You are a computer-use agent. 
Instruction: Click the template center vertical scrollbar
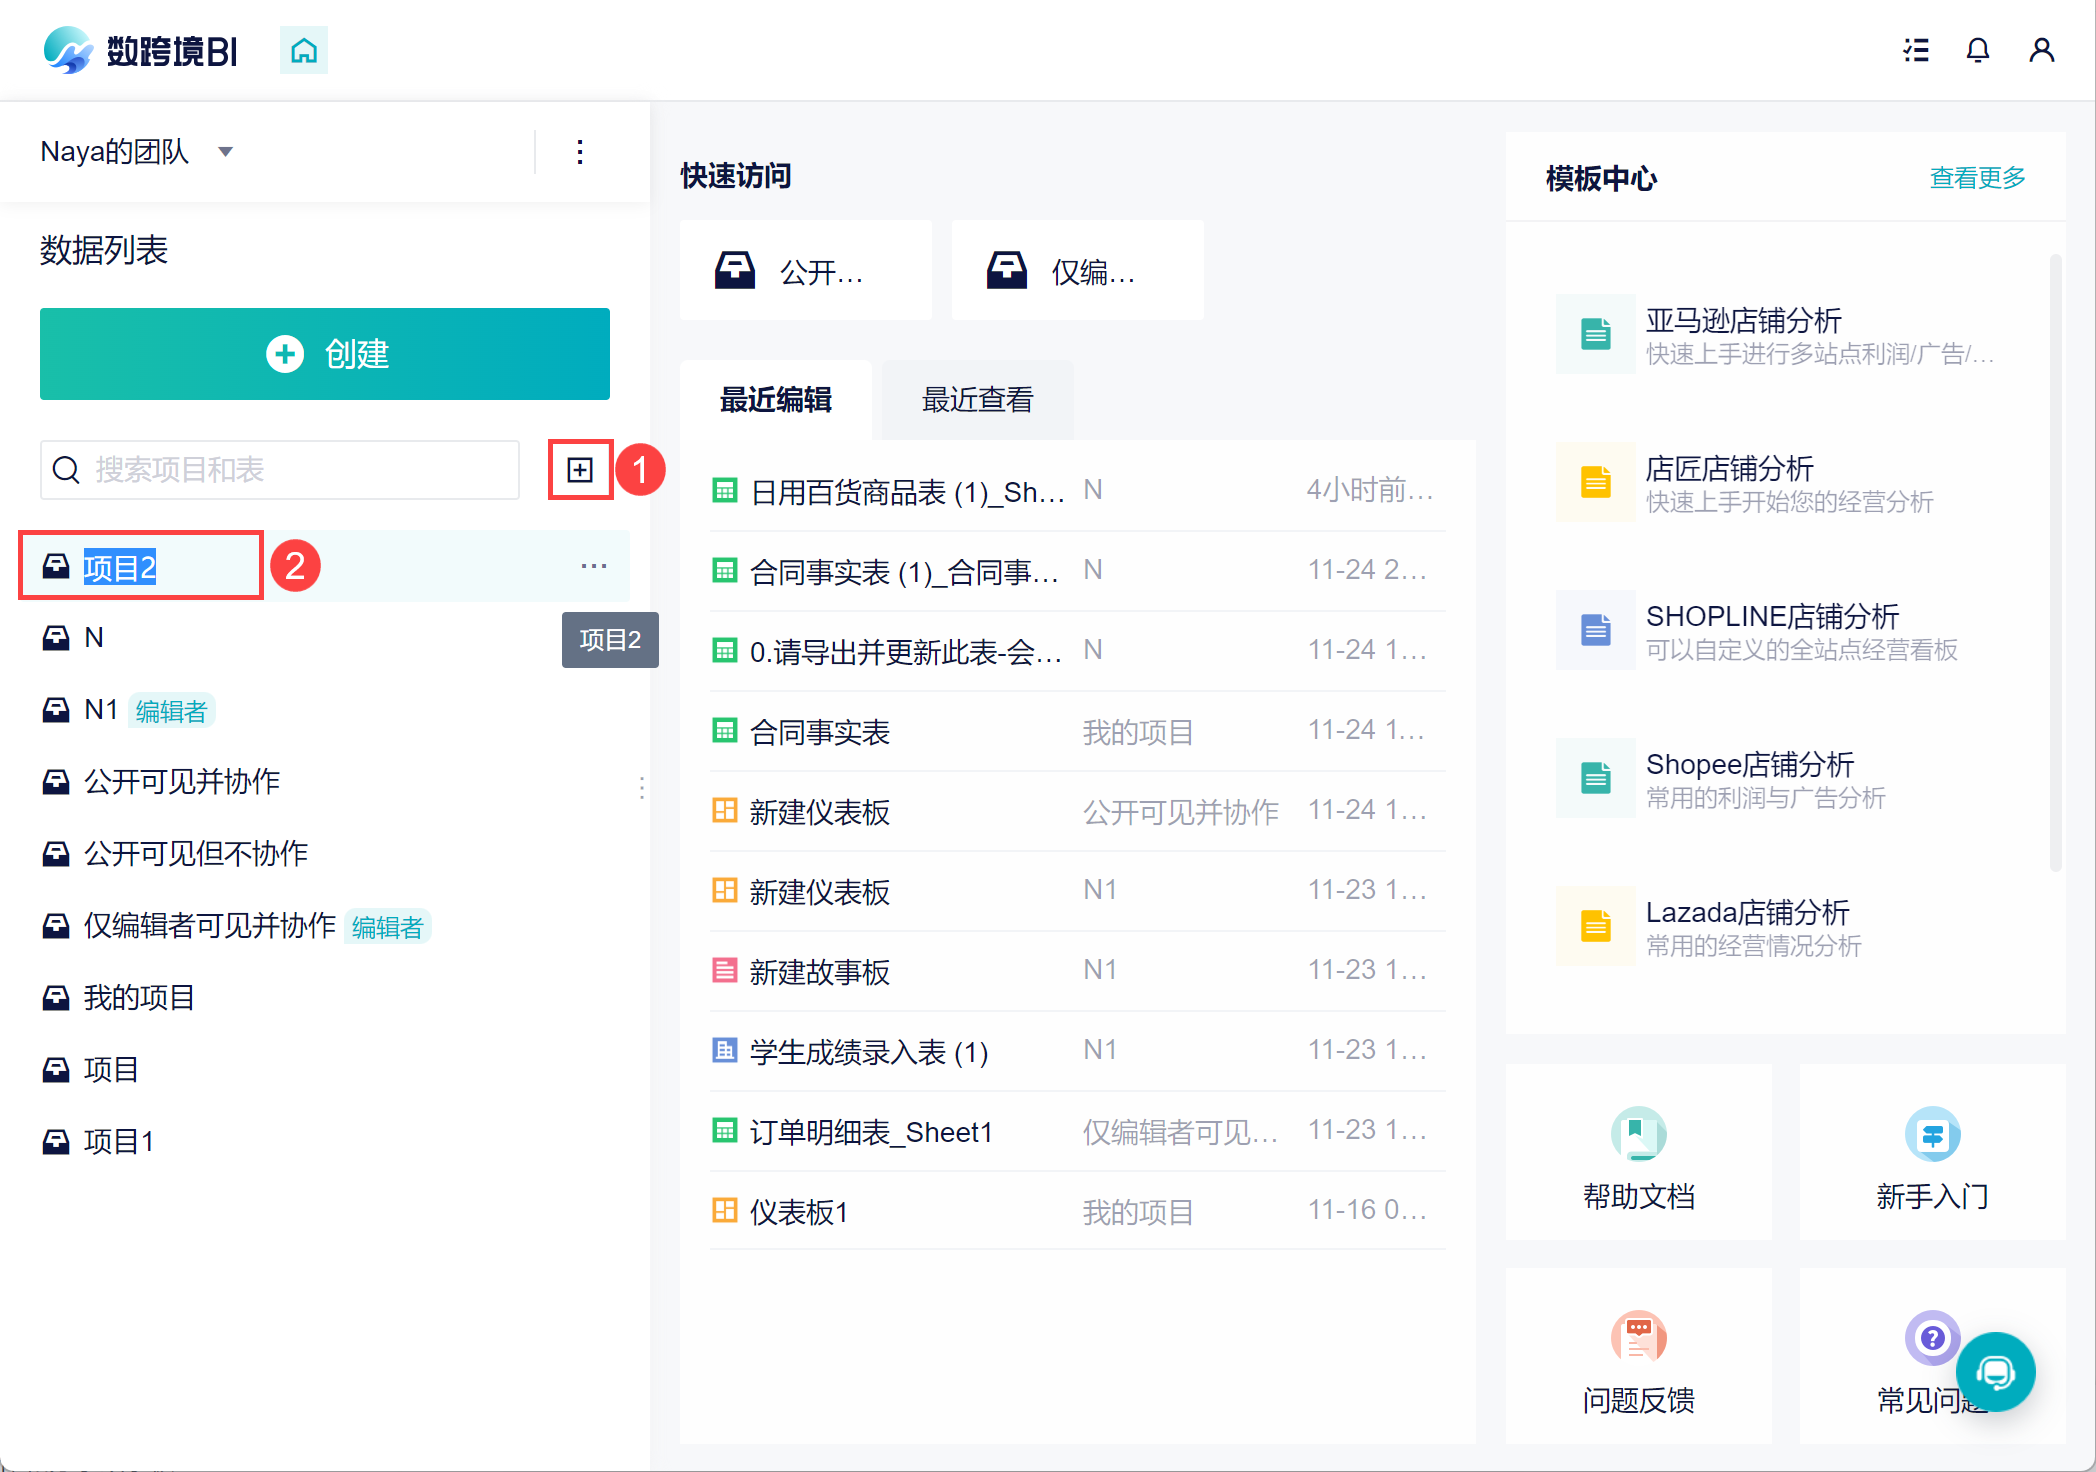point(2055,560)
